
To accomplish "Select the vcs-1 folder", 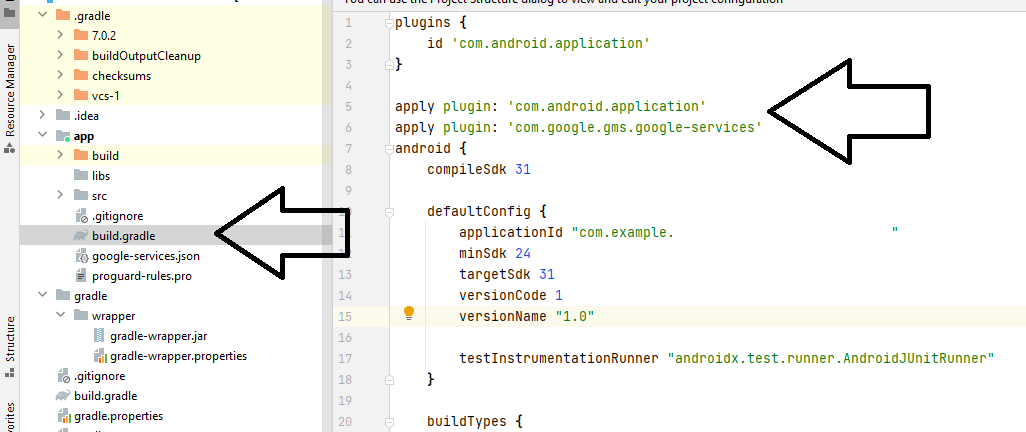I will coord(97,96).
